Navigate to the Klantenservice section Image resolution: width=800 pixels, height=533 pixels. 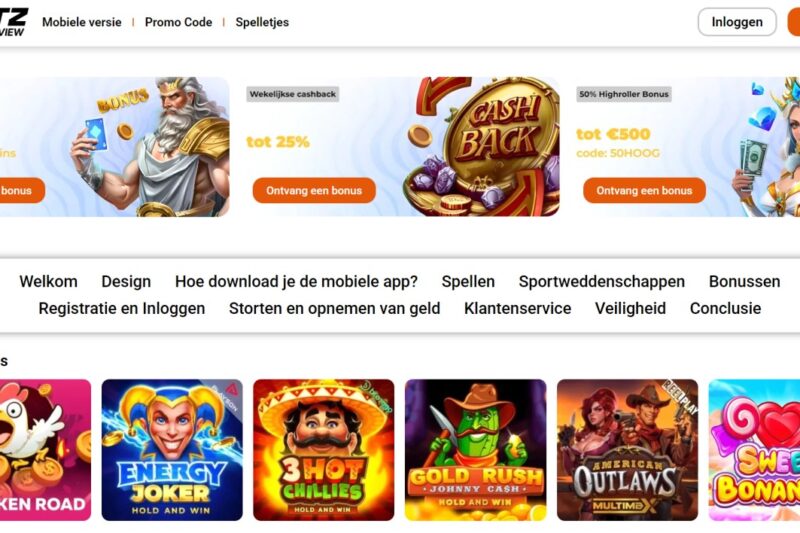(517, 309)
